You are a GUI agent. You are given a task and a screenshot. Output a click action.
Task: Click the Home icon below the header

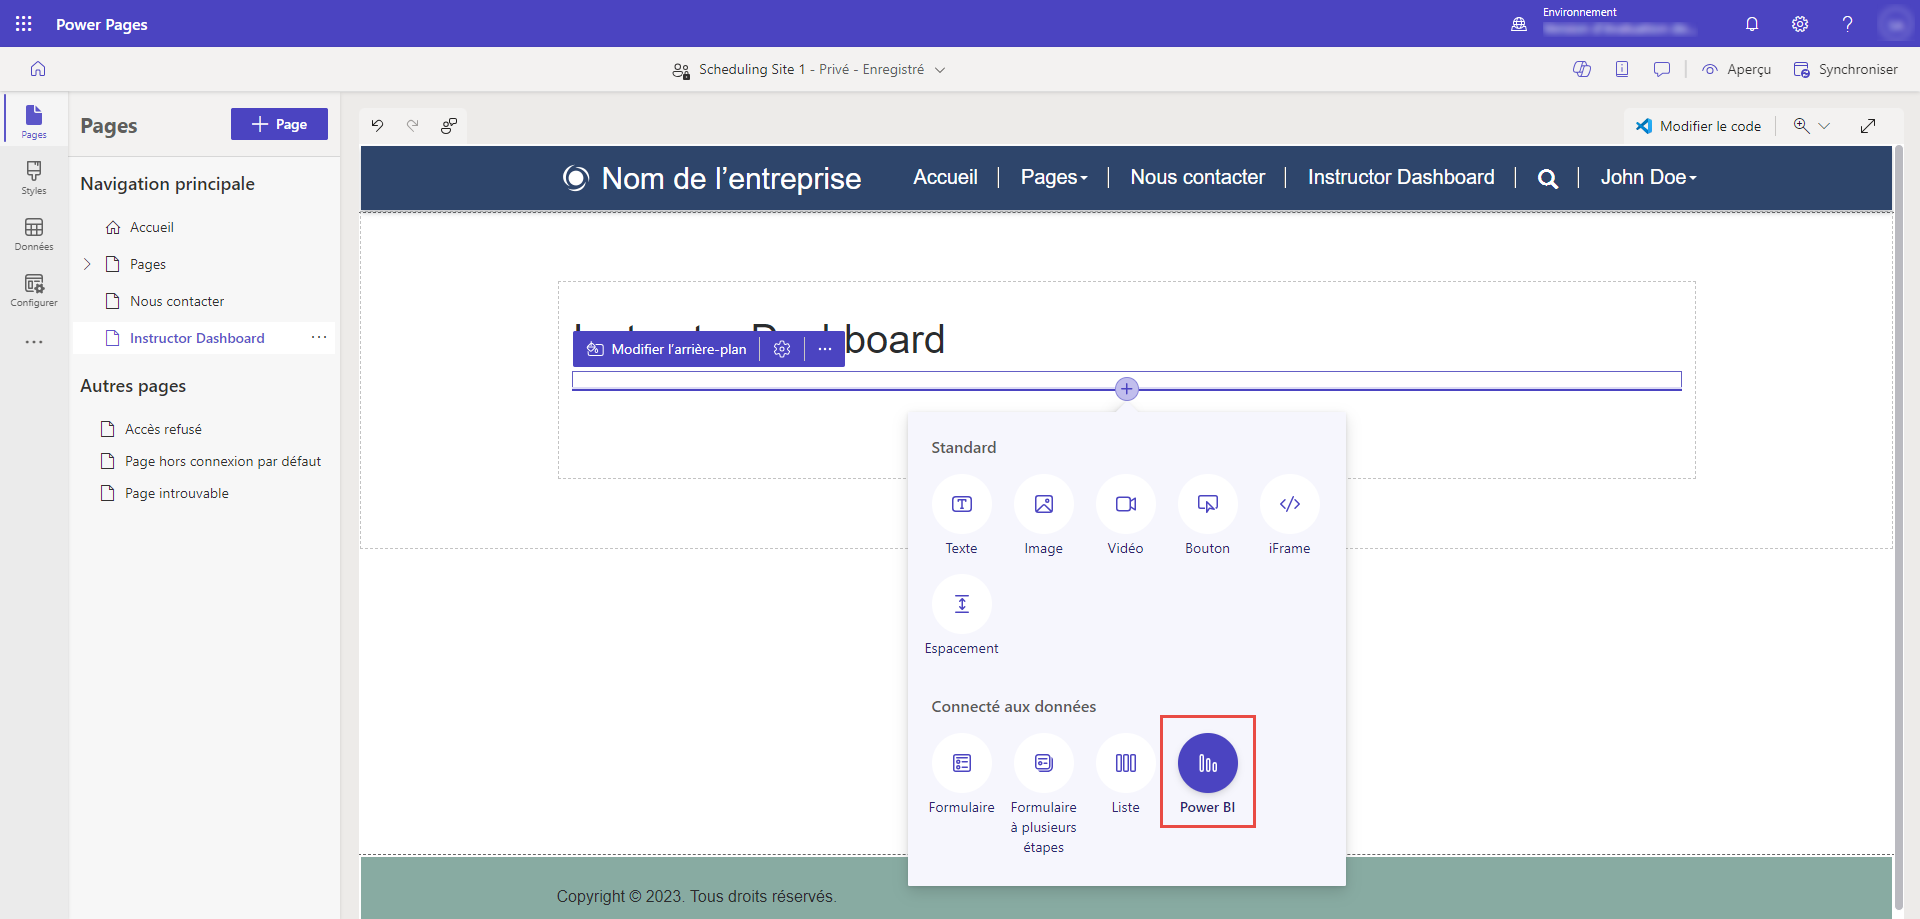(x=38, y=69)
